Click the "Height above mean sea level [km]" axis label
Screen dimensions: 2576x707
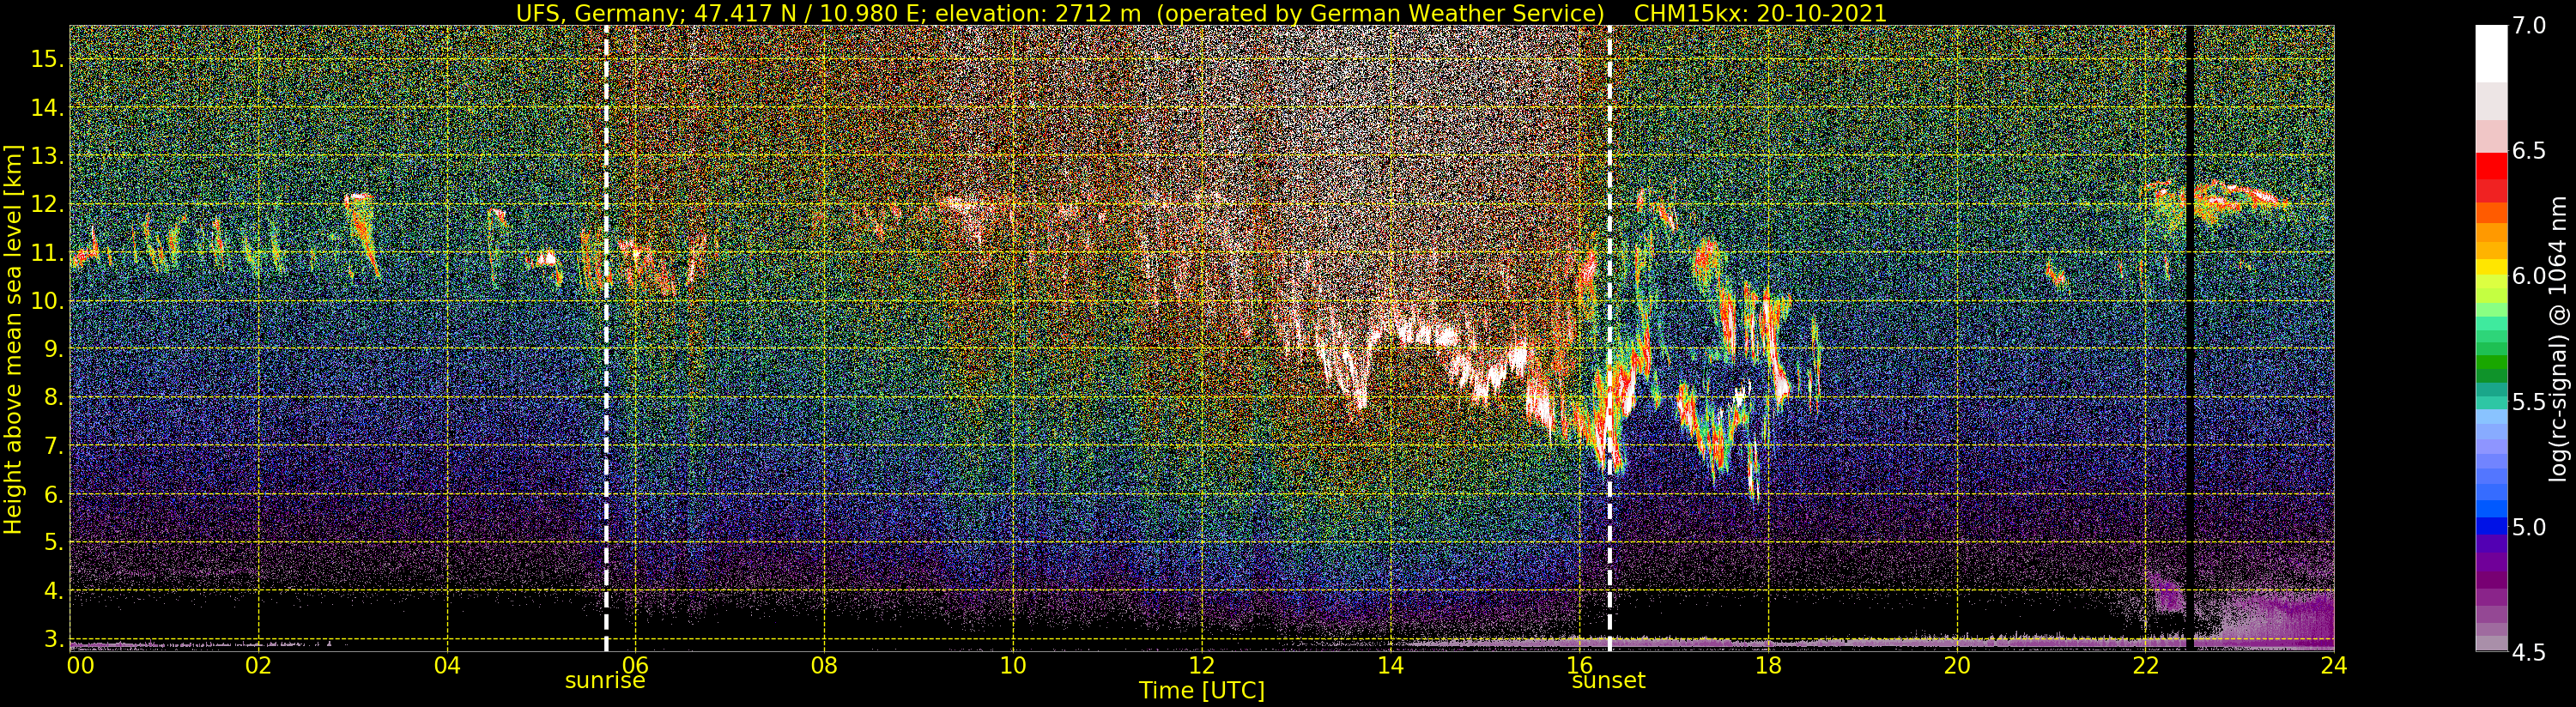14,339
